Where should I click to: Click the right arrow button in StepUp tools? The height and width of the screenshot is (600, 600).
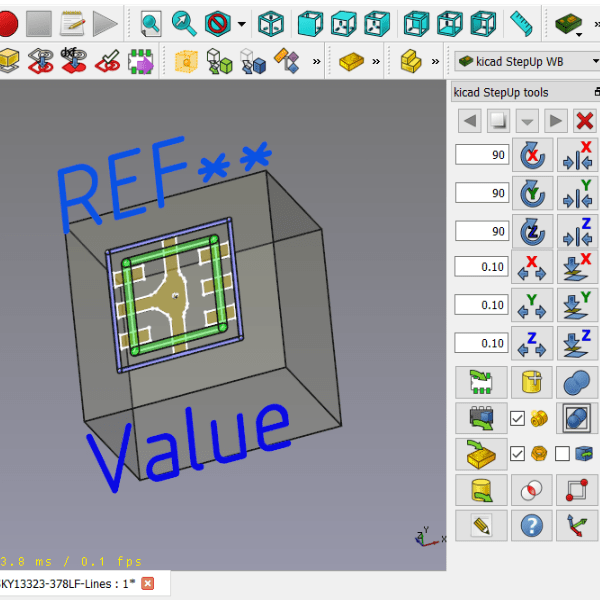coord(556,121)
